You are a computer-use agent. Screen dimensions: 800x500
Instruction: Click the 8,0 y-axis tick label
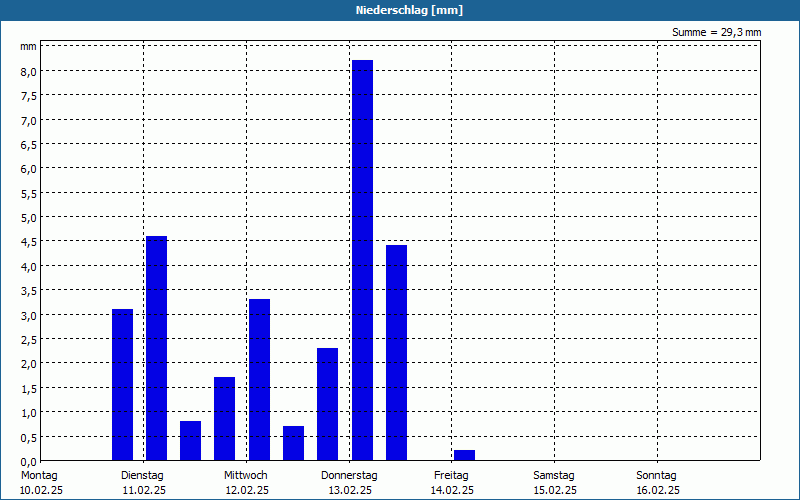pos(29,72)
